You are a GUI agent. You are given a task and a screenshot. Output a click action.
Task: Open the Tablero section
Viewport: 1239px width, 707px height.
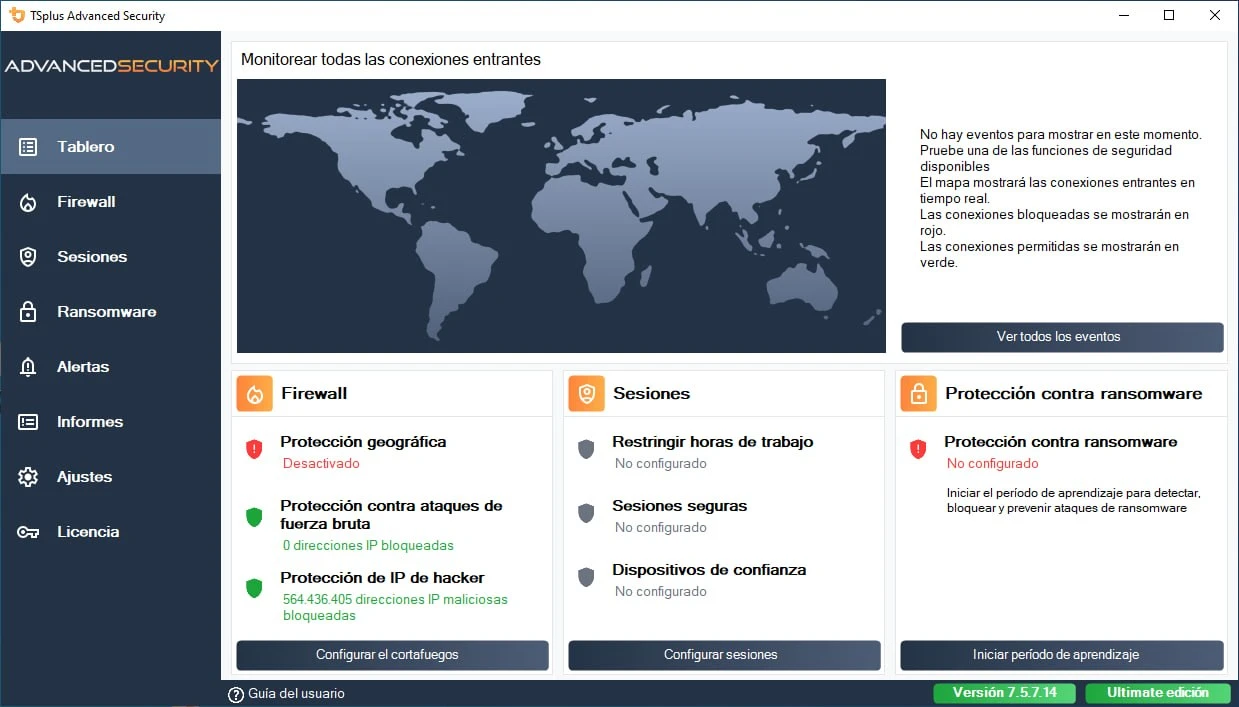pos(110,147)
